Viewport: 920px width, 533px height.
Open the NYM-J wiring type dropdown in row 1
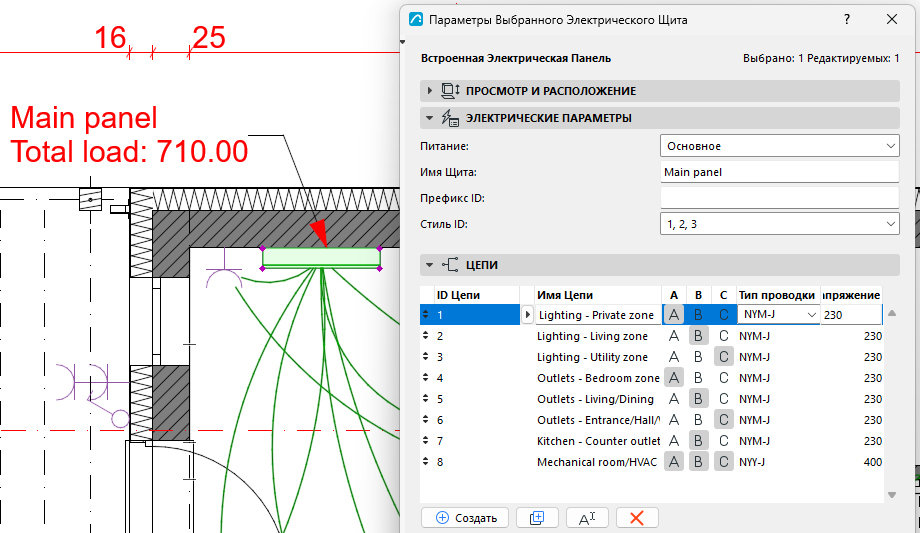pos(779,315)
